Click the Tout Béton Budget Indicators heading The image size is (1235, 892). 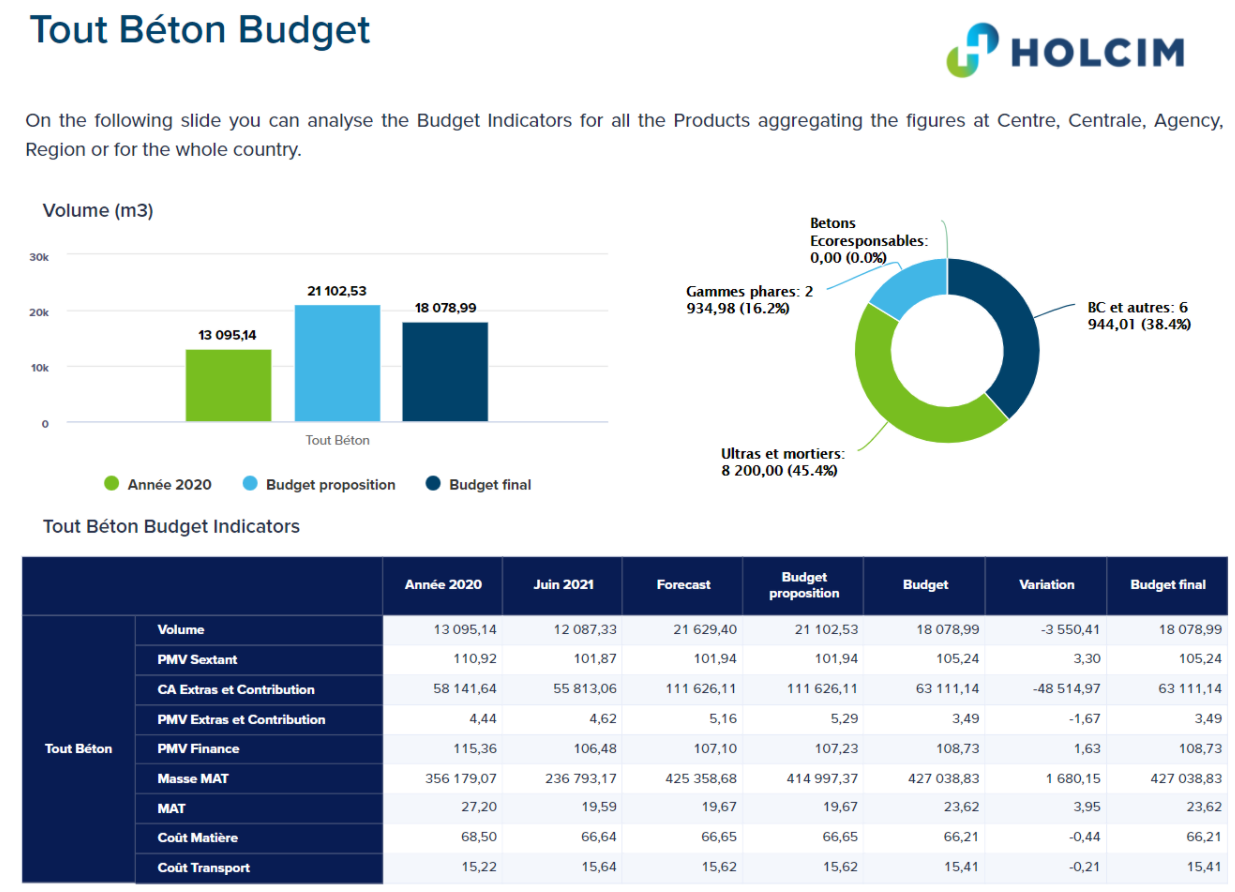click(171, 526)
